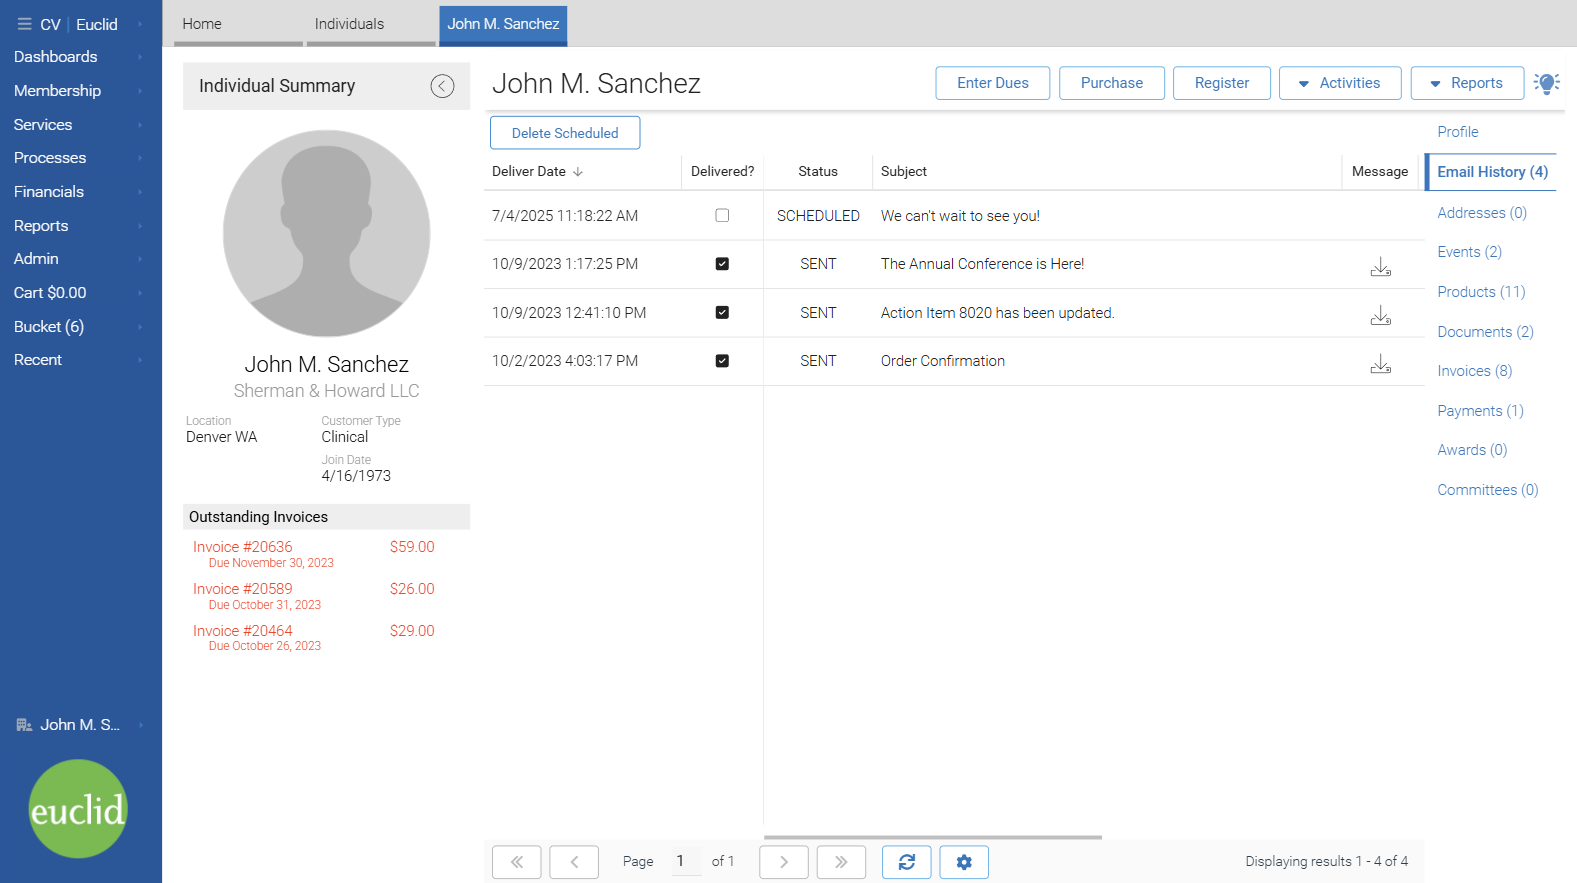Click the Deliver Date sort arrow

tap(578, 172)
